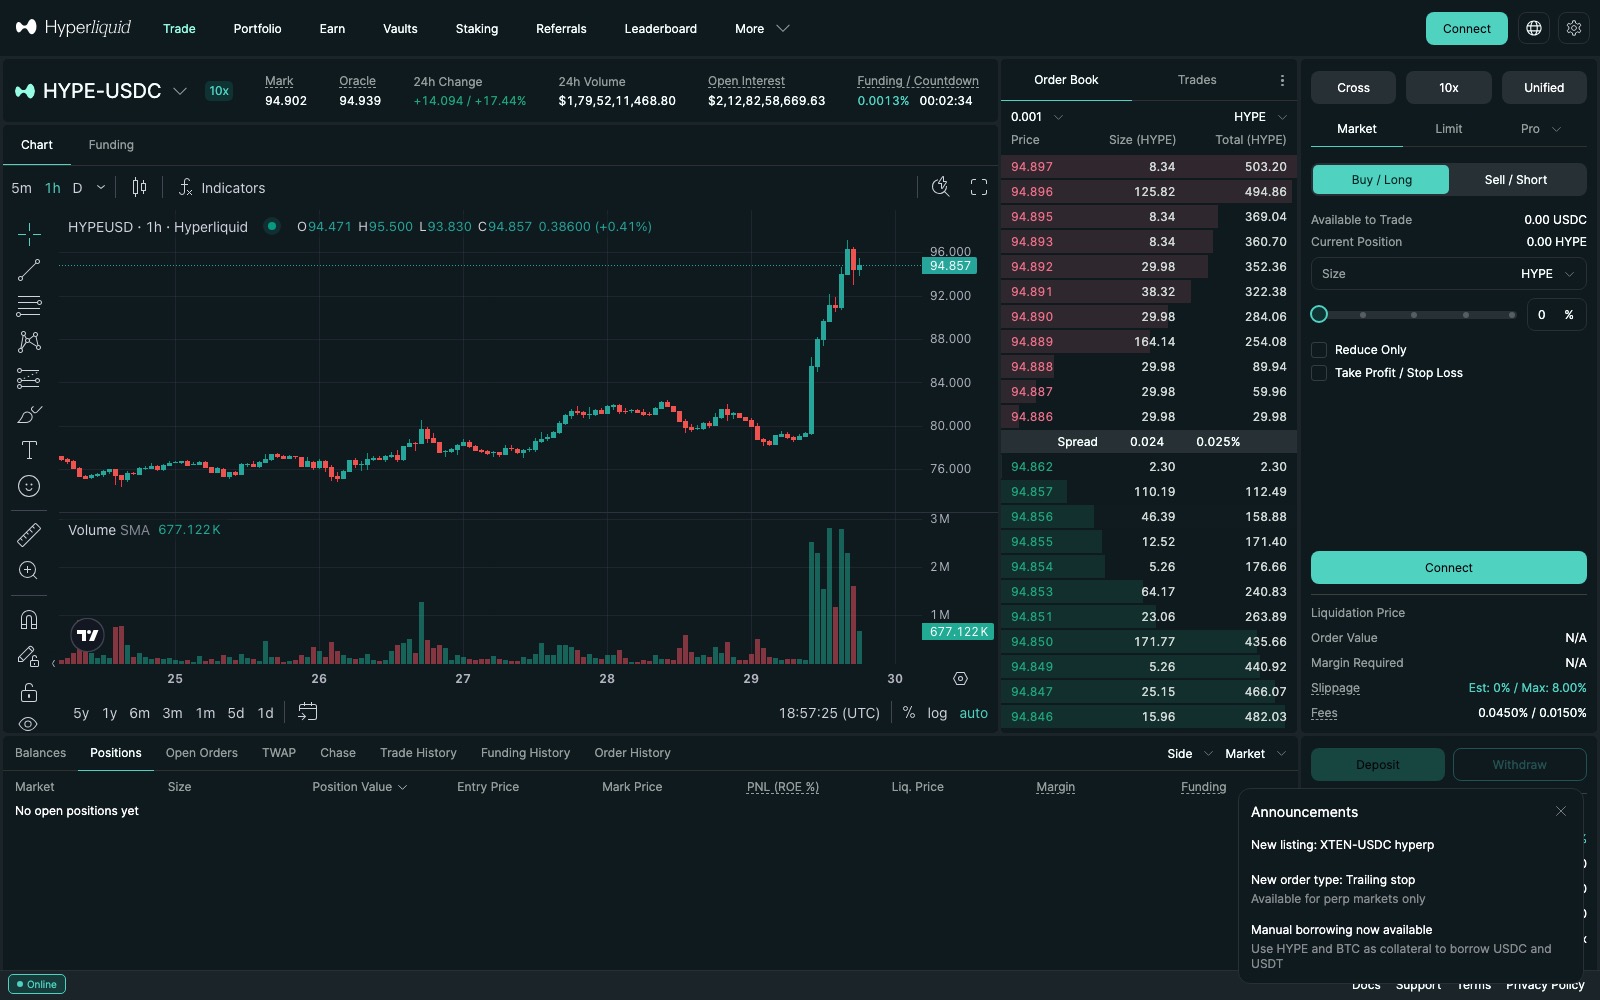
Task: Change the candlestick chart style icon
Action: (x=139, y=187)
